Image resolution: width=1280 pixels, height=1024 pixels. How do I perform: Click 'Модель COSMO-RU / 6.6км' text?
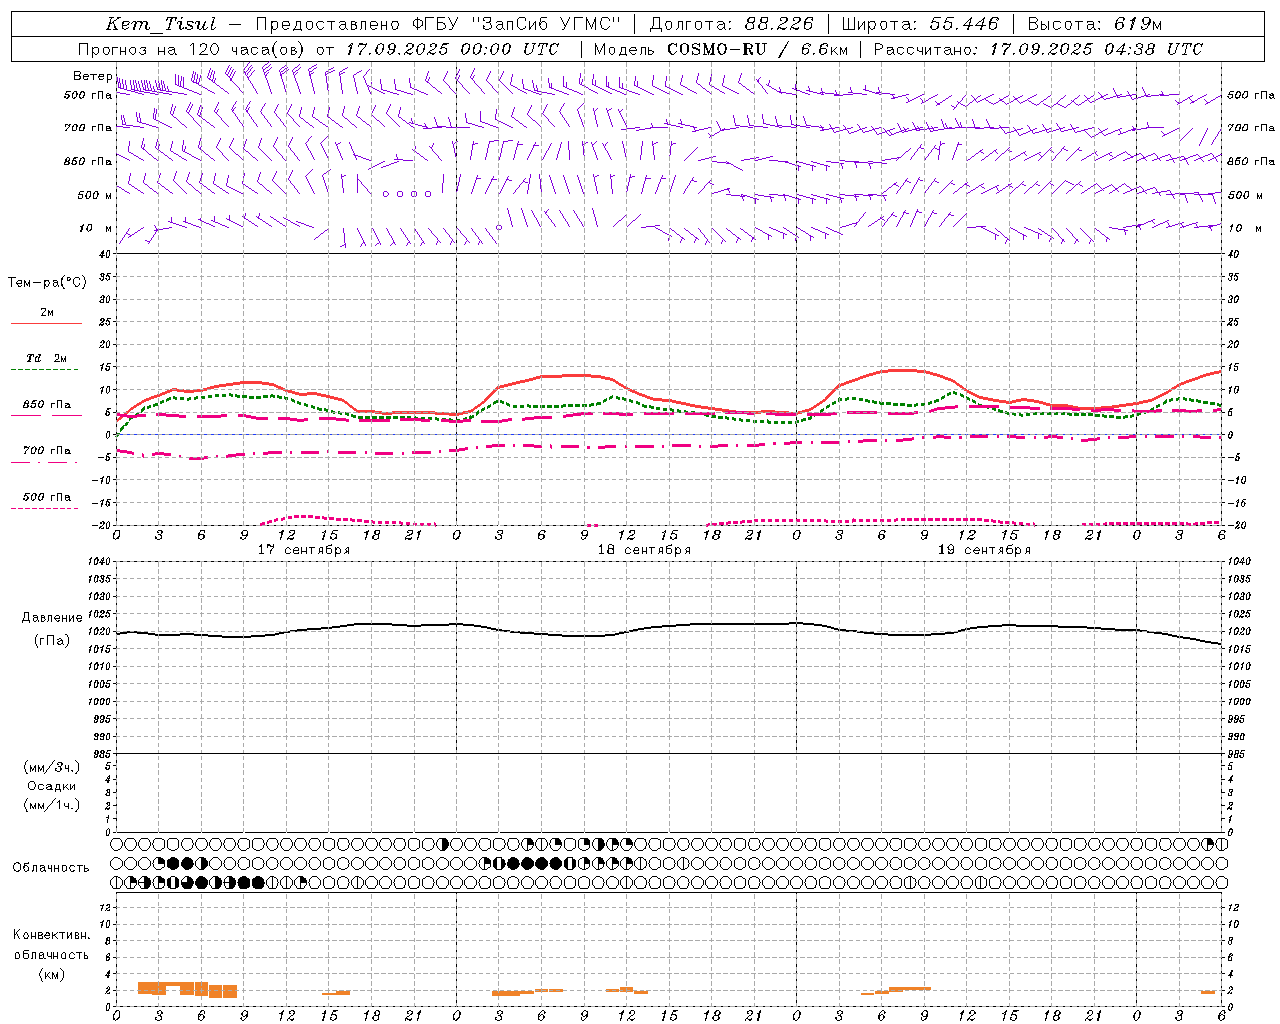point(721,49)
